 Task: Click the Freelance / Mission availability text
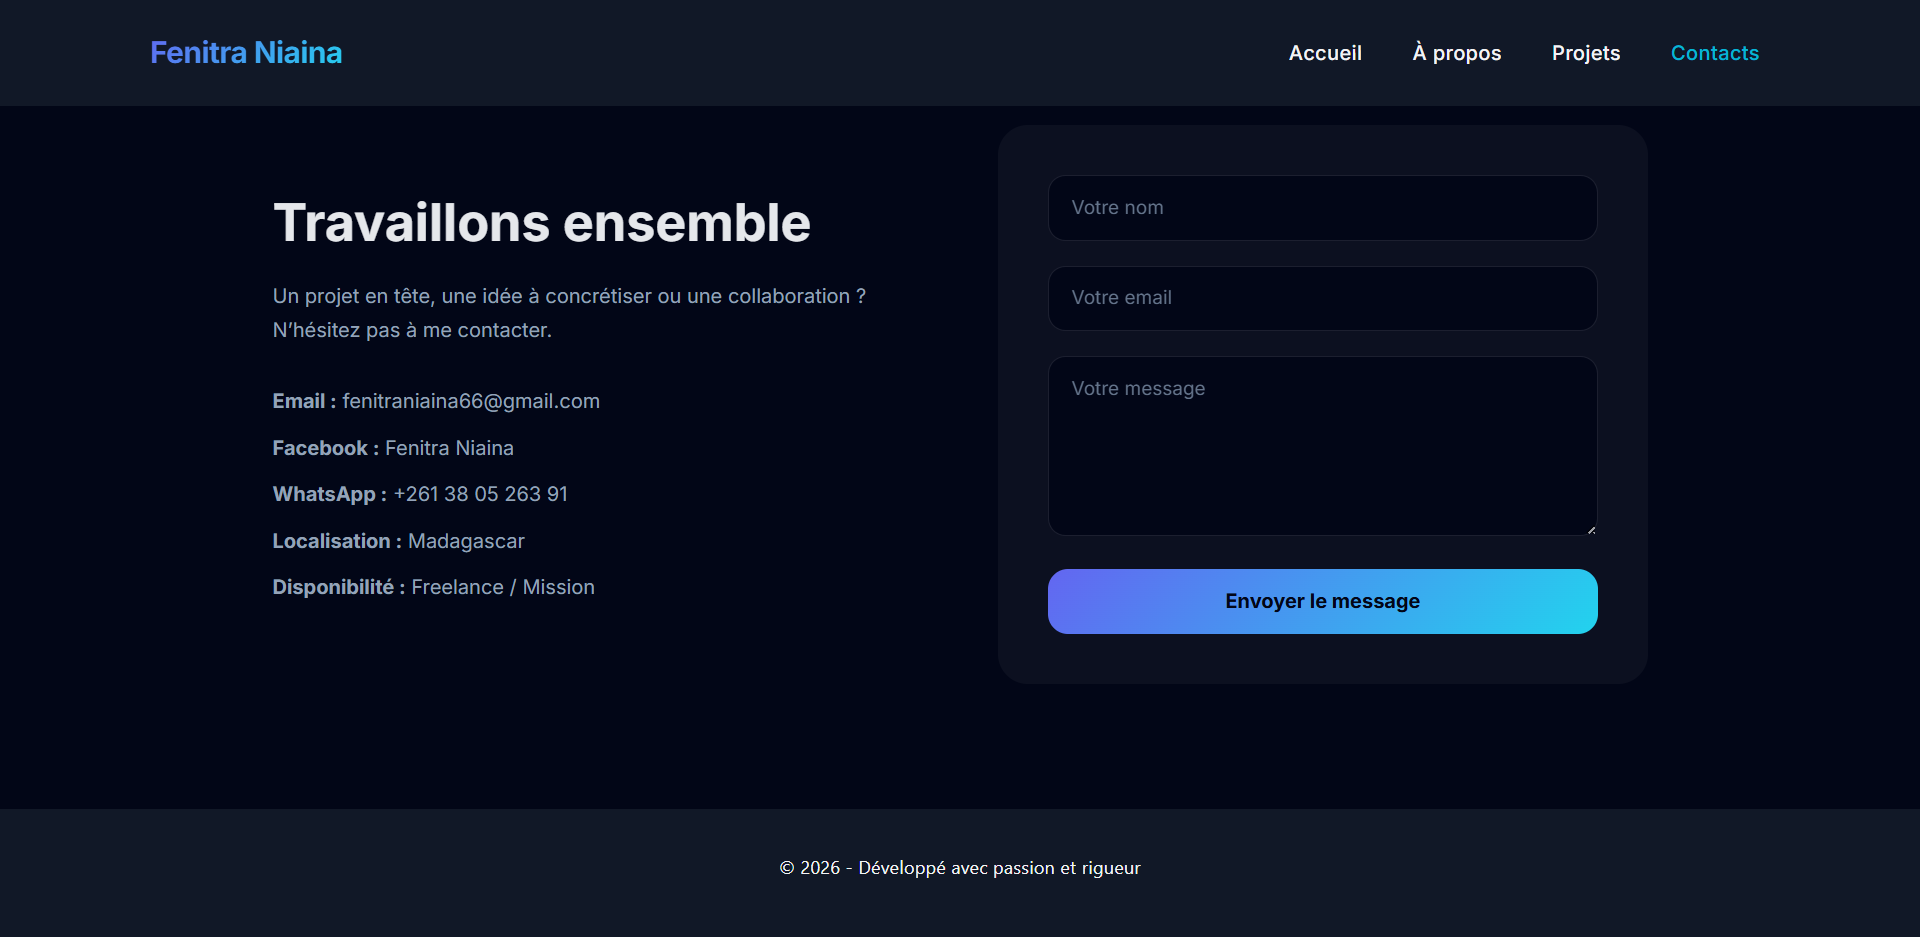[x=503, y=587]
